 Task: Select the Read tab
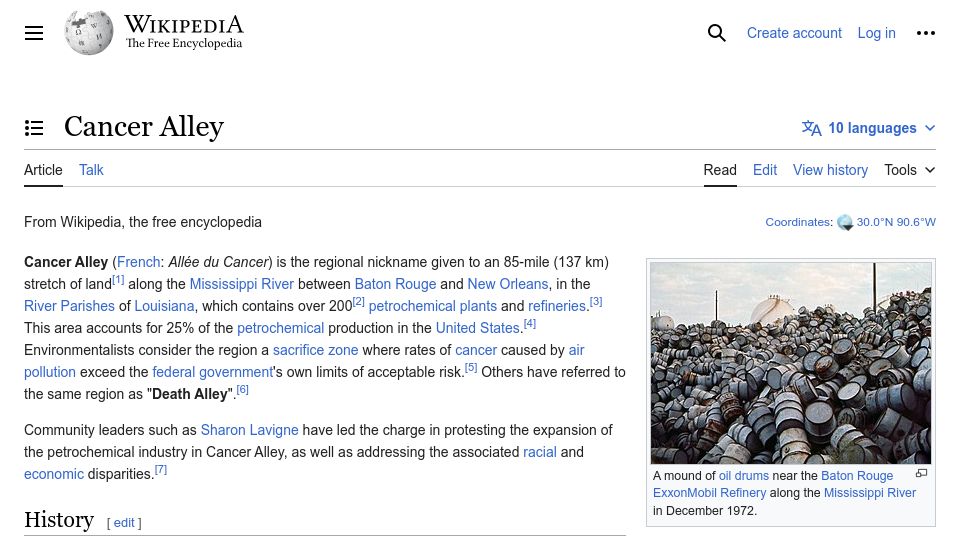pyautogui.click(x=720, y=170)
